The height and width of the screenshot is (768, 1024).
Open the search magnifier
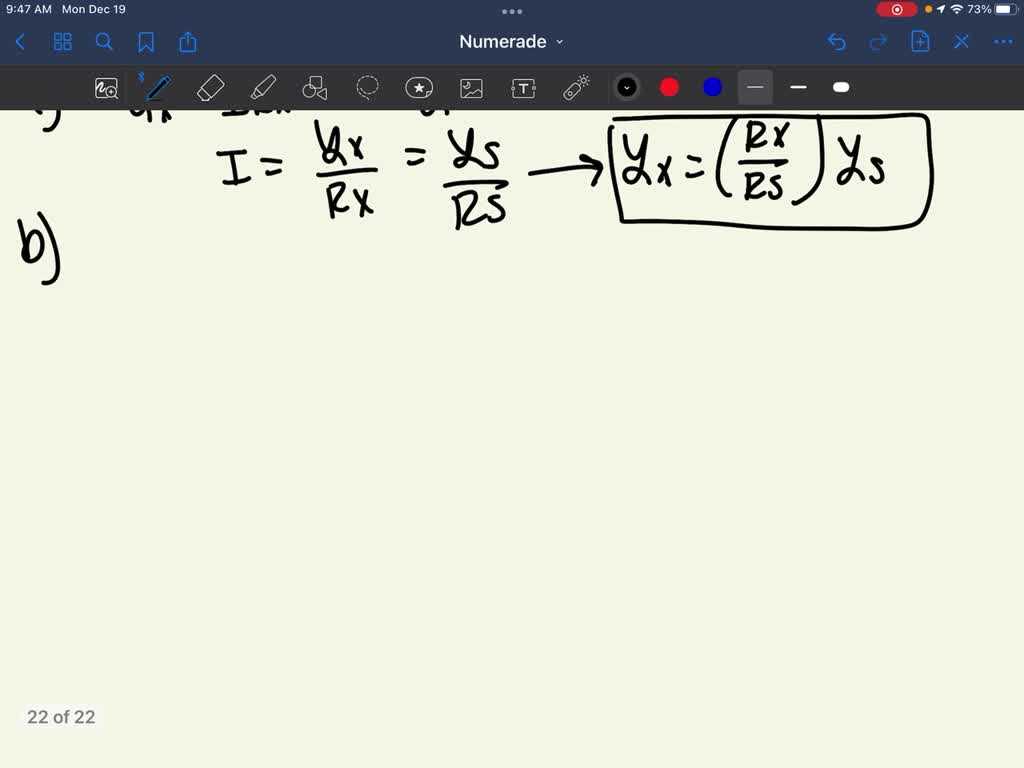104,42
